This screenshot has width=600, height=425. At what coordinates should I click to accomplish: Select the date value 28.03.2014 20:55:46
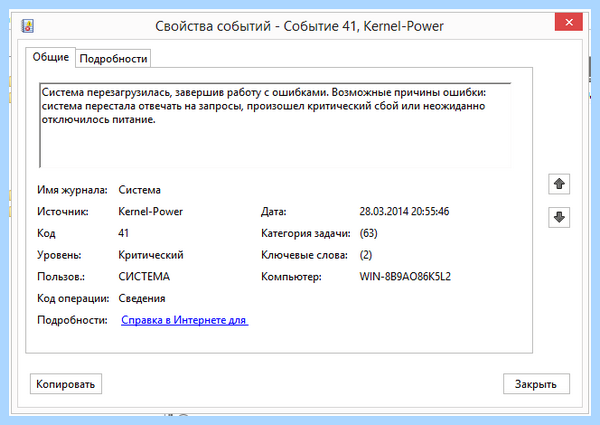click(x=404, y=211)
